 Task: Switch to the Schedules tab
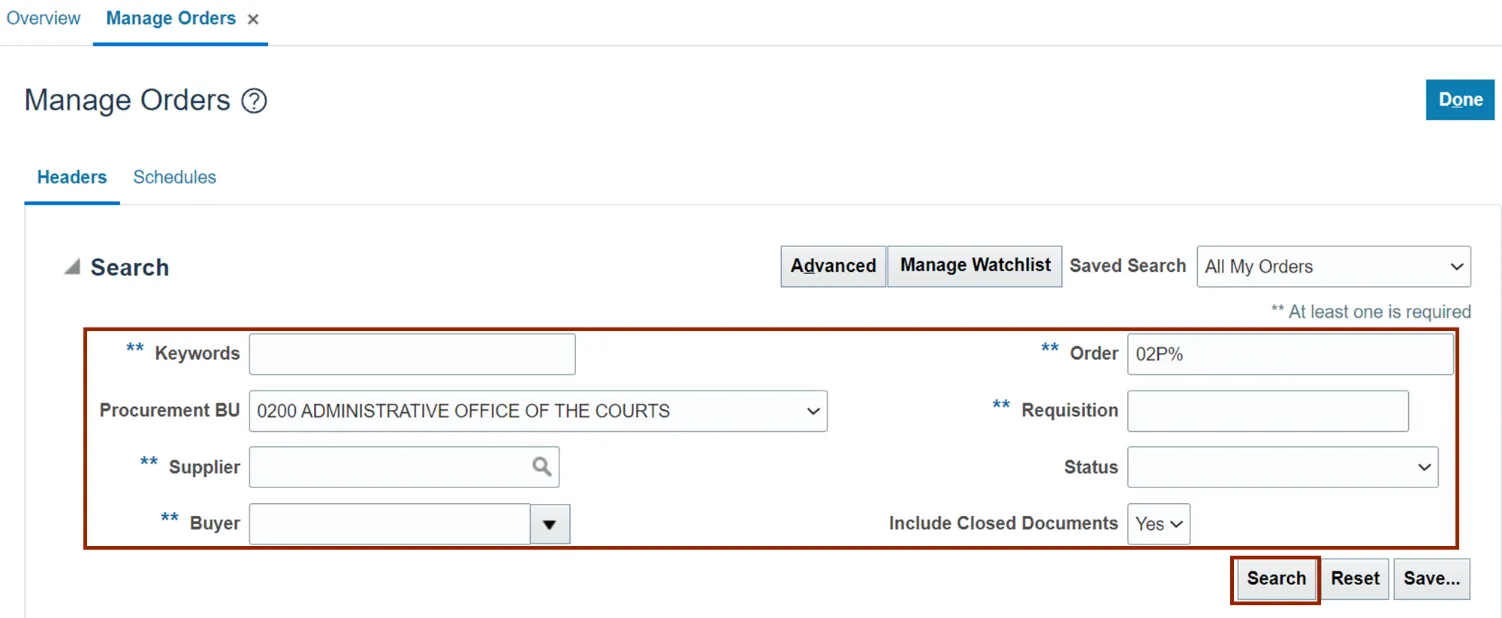click(x=174, y=177)
